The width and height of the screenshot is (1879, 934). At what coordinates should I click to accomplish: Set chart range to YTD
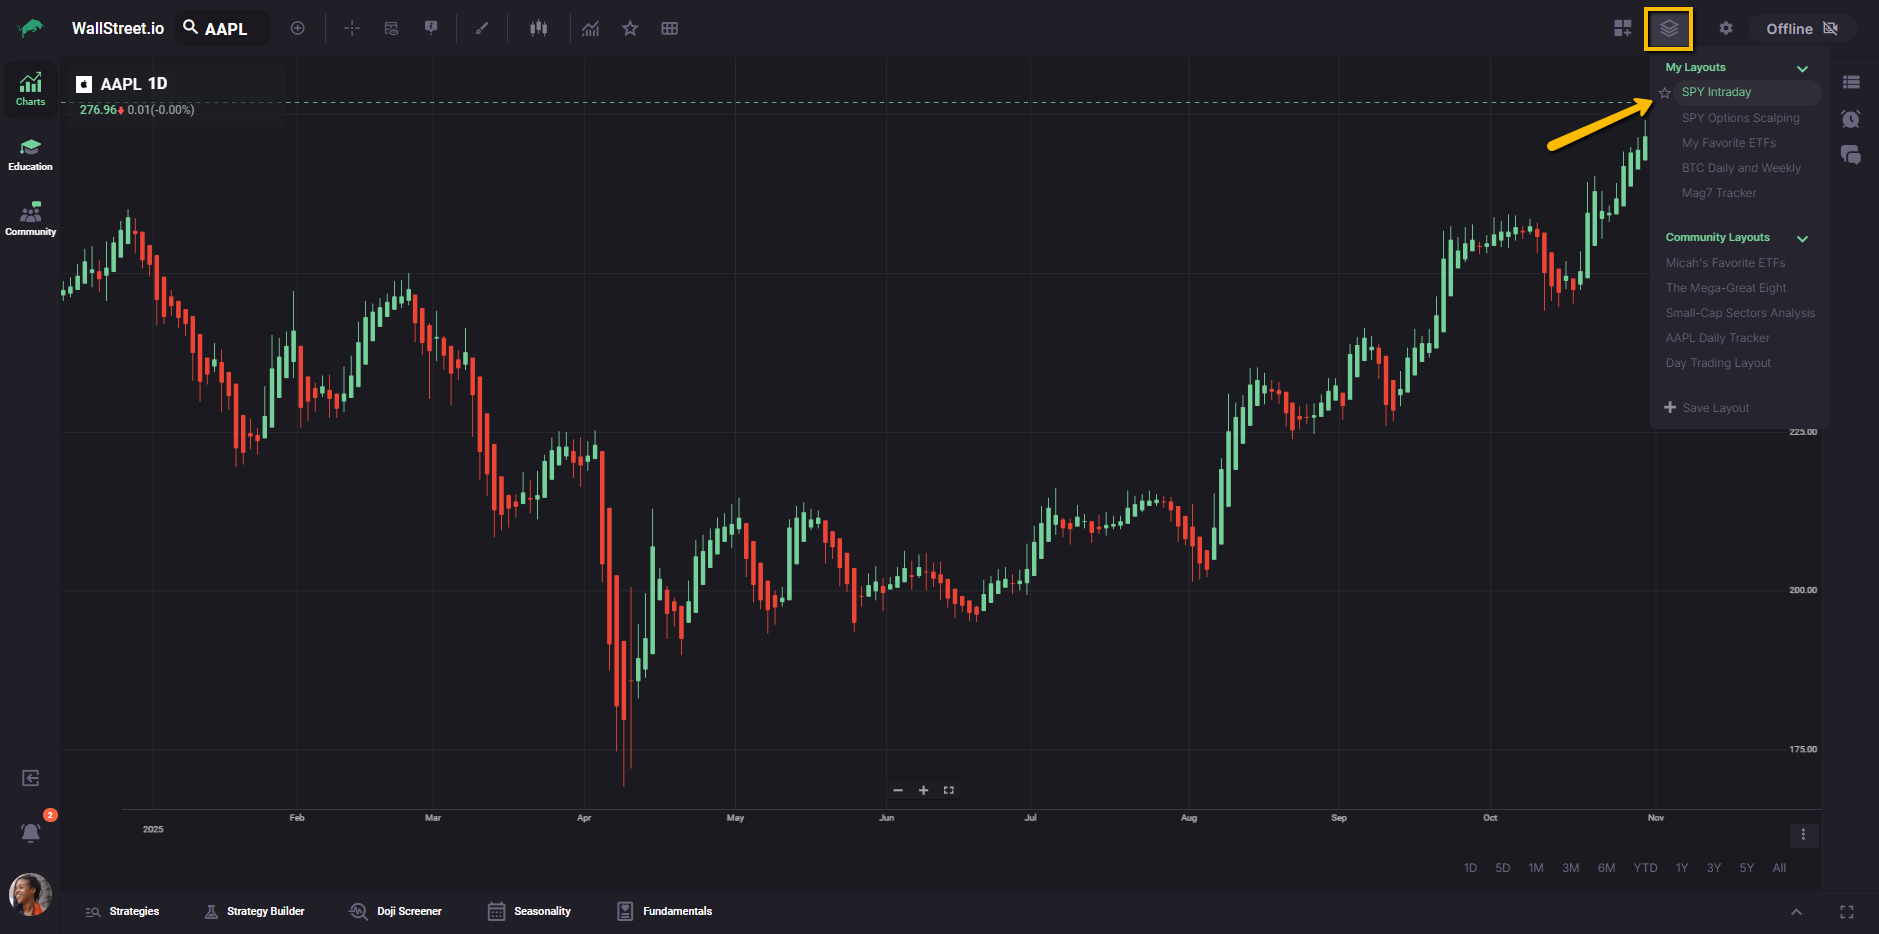[x=1645, y=868]
